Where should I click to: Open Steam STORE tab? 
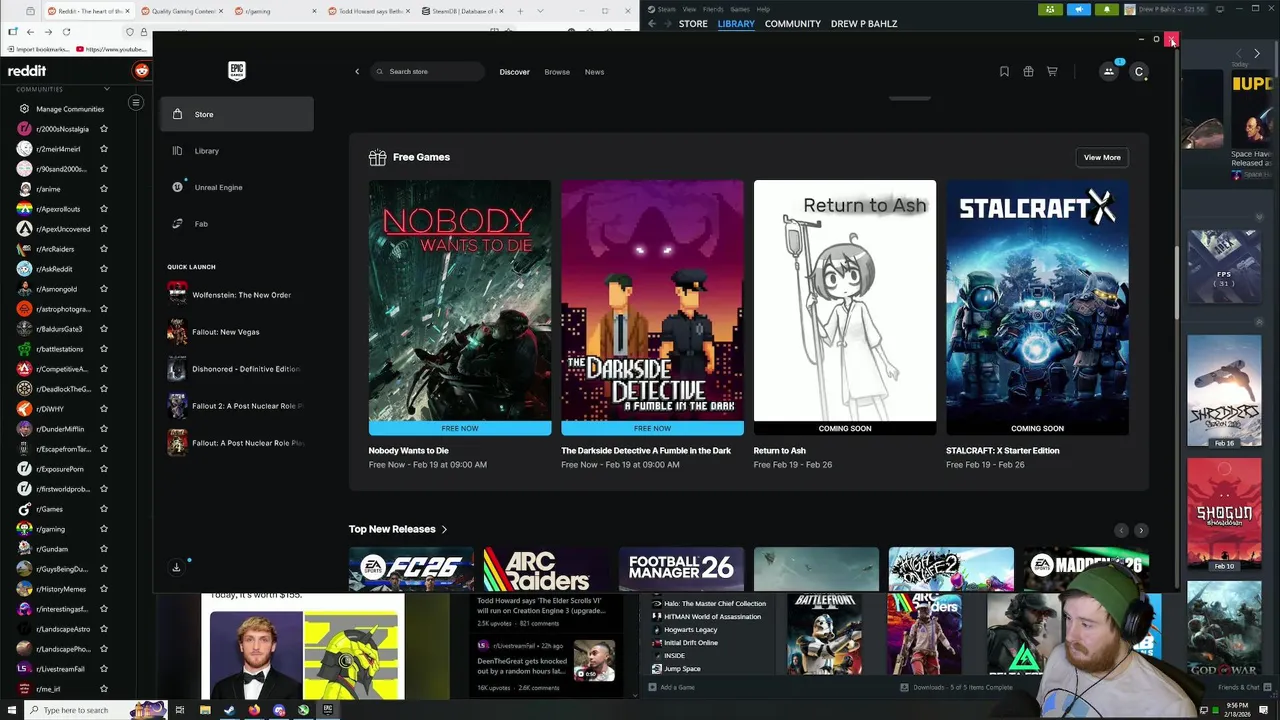[x=693, y=24]
